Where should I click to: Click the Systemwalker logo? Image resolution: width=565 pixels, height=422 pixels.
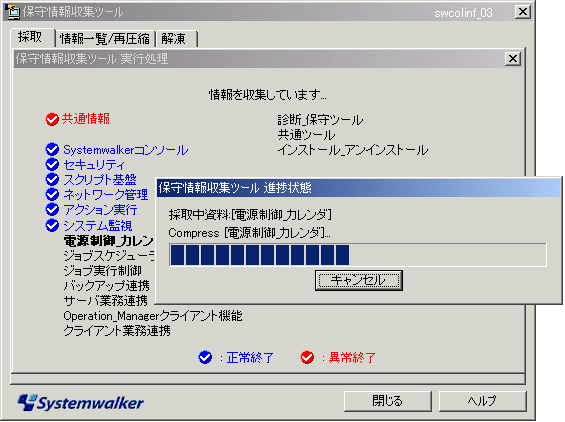81,403
